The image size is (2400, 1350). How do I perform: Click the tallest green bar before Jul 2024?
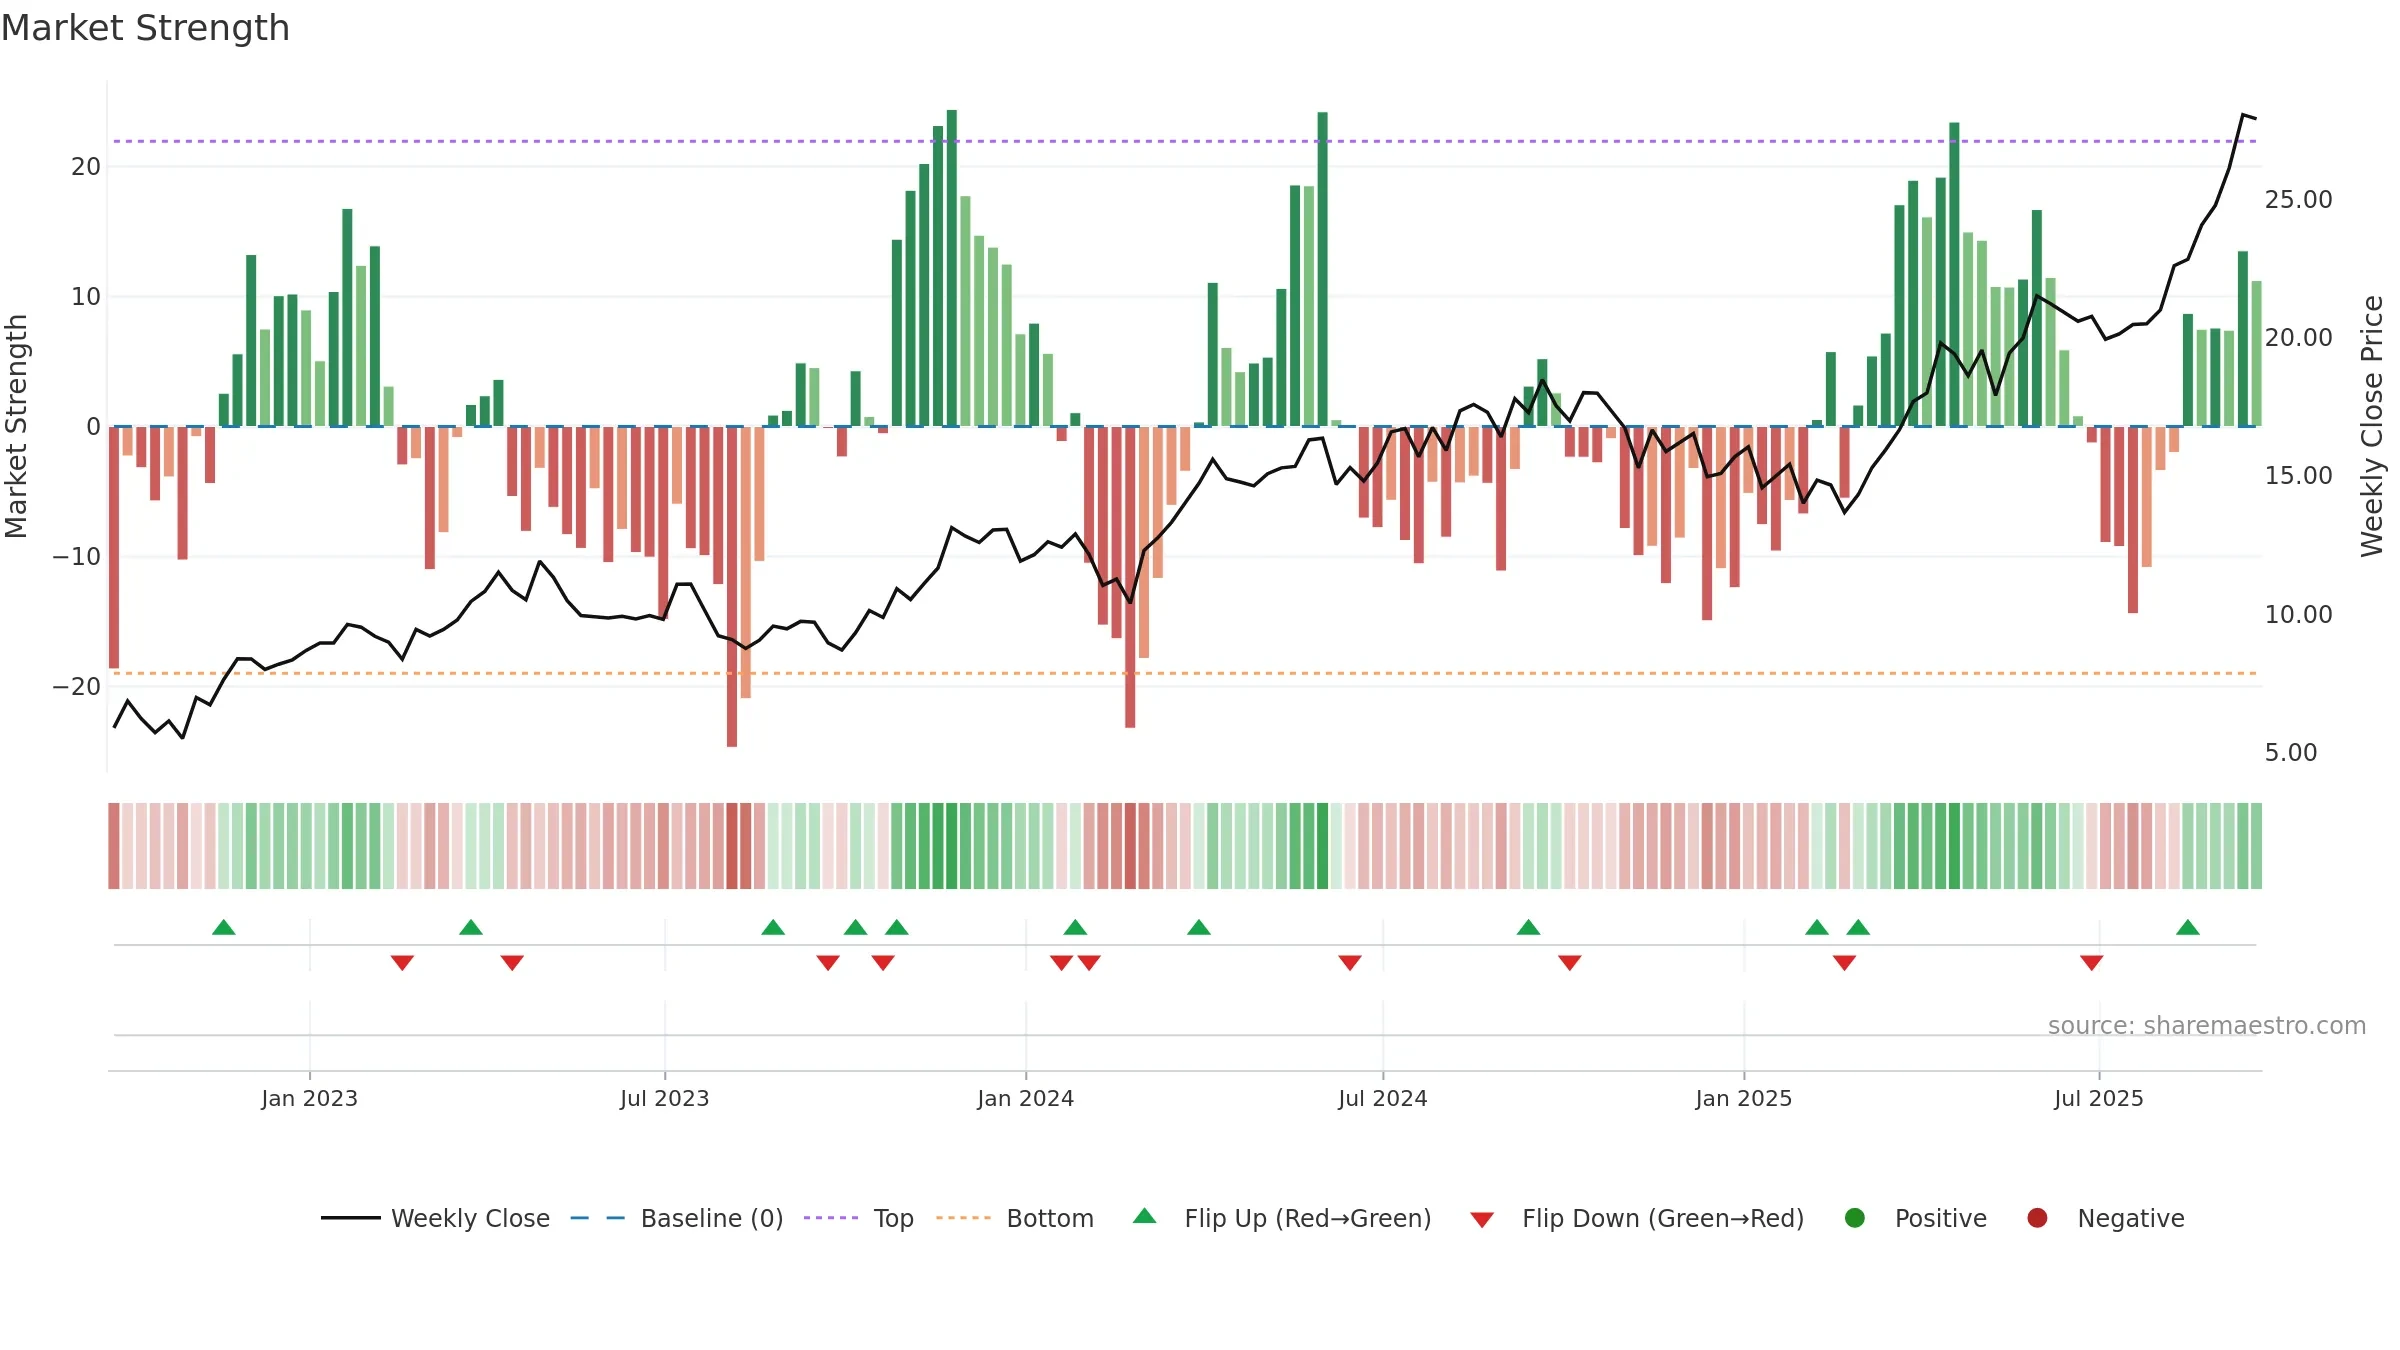tap(1323, 269)
